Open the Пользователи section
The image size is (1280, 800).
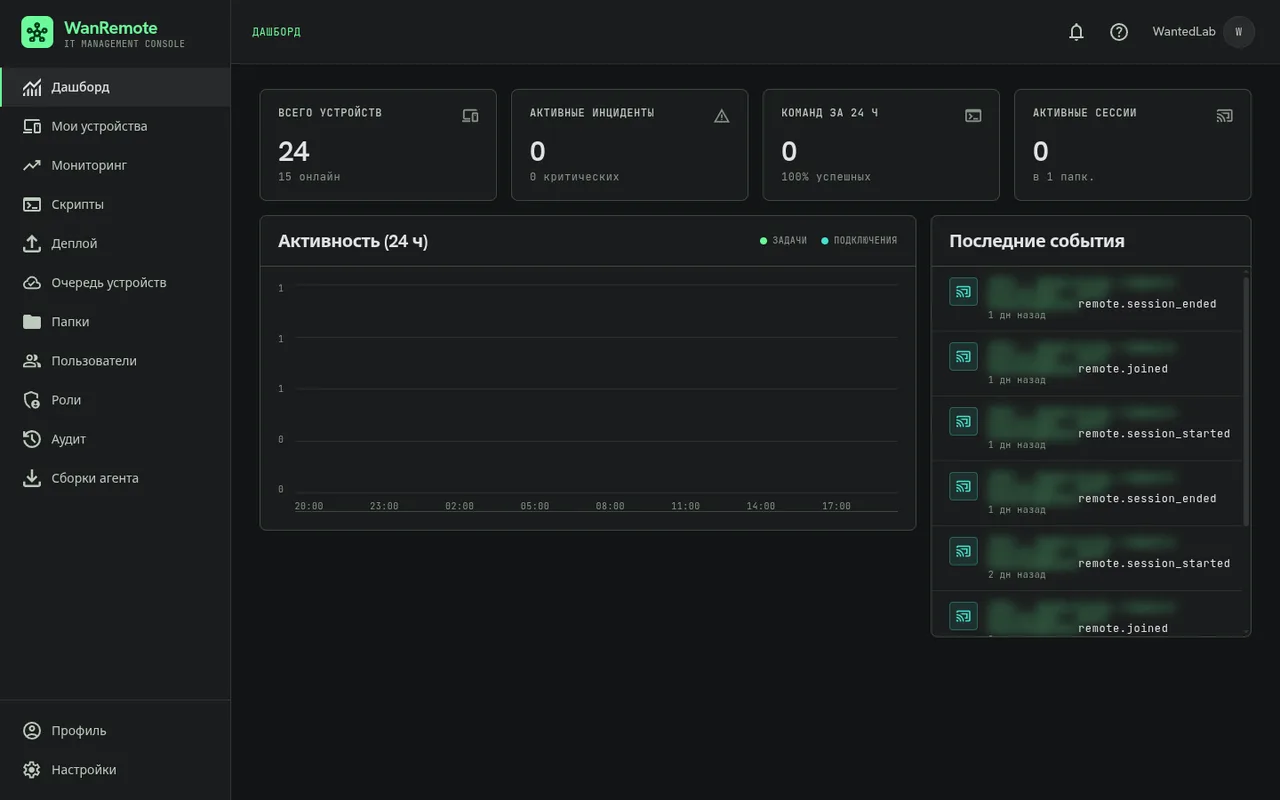coord(115,361)
